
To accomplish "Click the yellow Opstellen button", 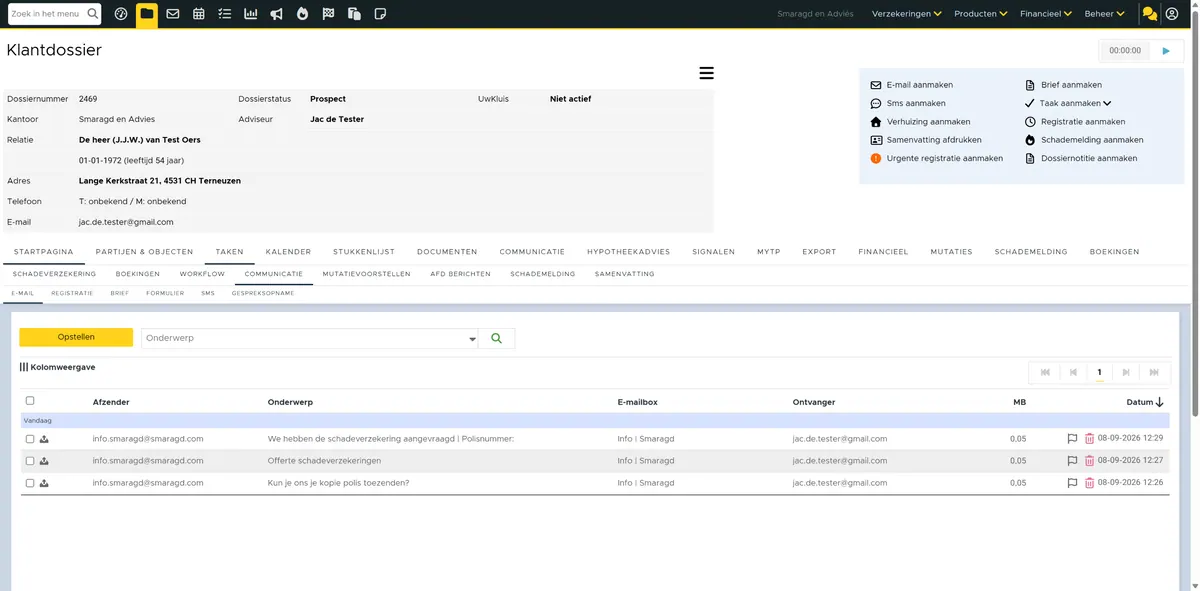I will pos(76,338).
